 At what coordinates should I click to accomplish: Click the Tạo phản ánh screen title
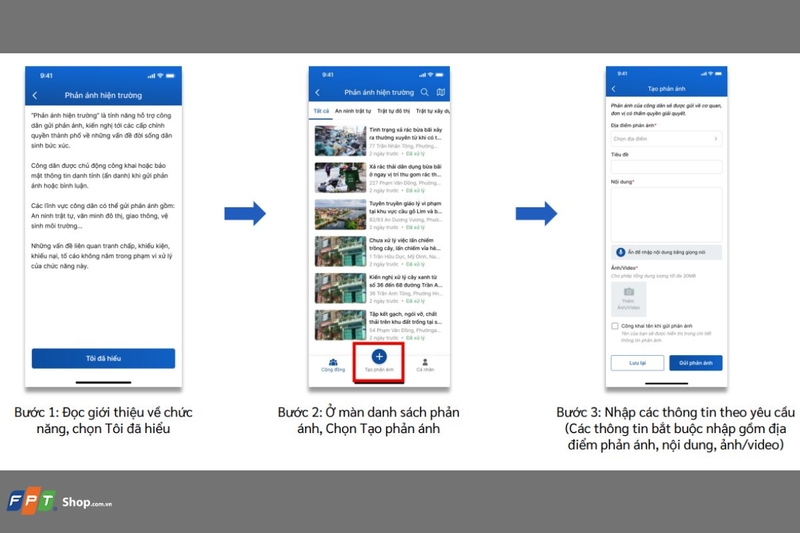pyautogui.click(x=666, y=89)
